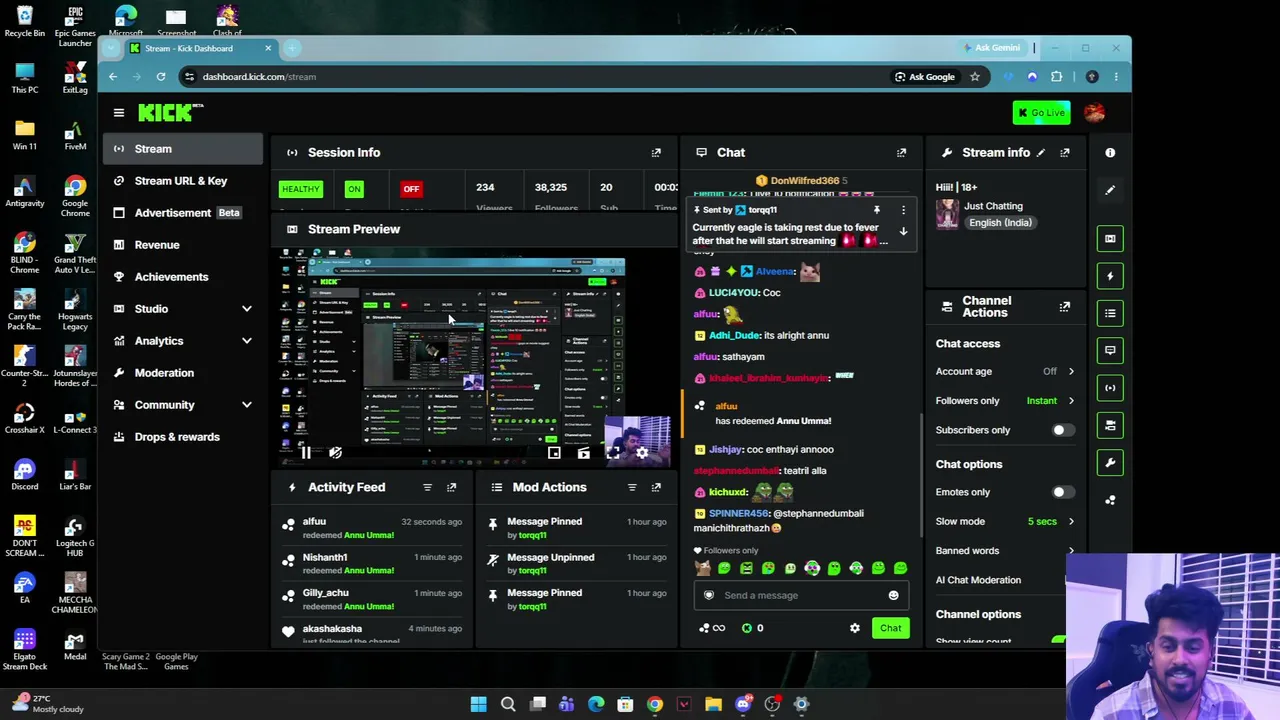This screenshot has width=1280, height=720.
Task: Toggle Session Info widget in right toolbar
Action: click(x=1110, y=388)
